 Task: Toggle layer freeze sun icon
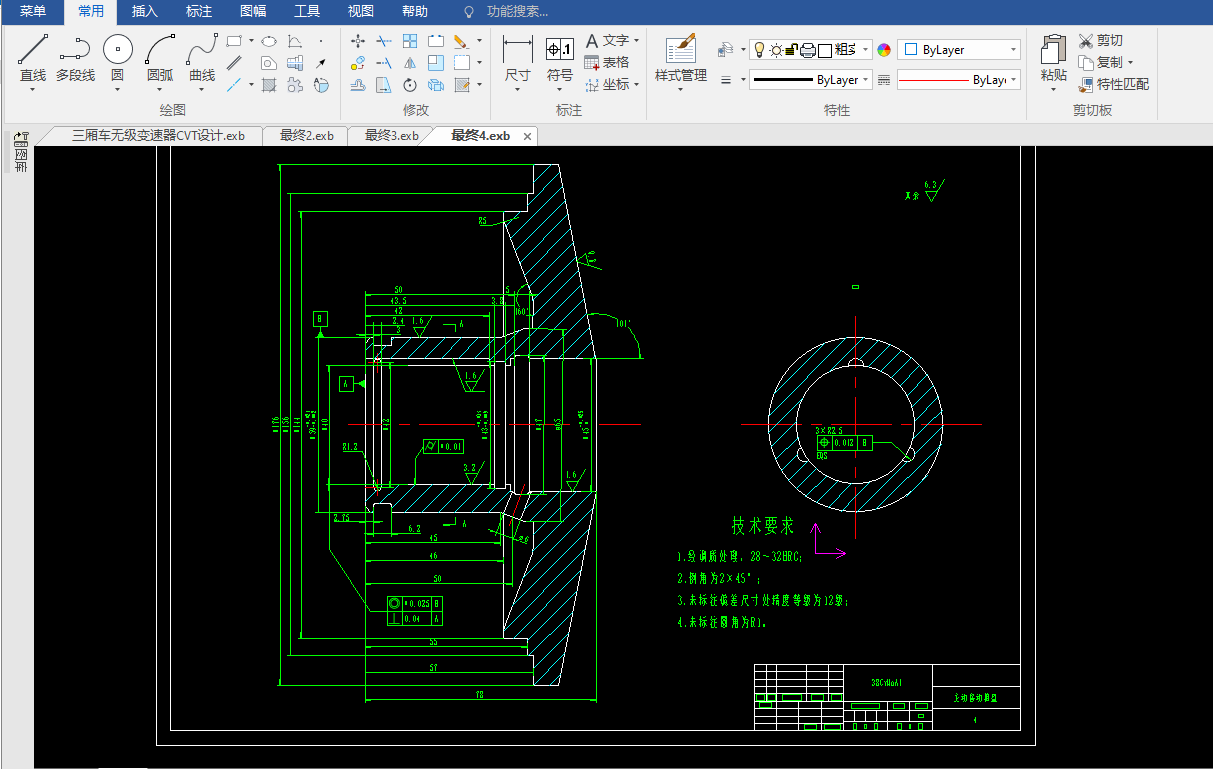tap(775, 50)
